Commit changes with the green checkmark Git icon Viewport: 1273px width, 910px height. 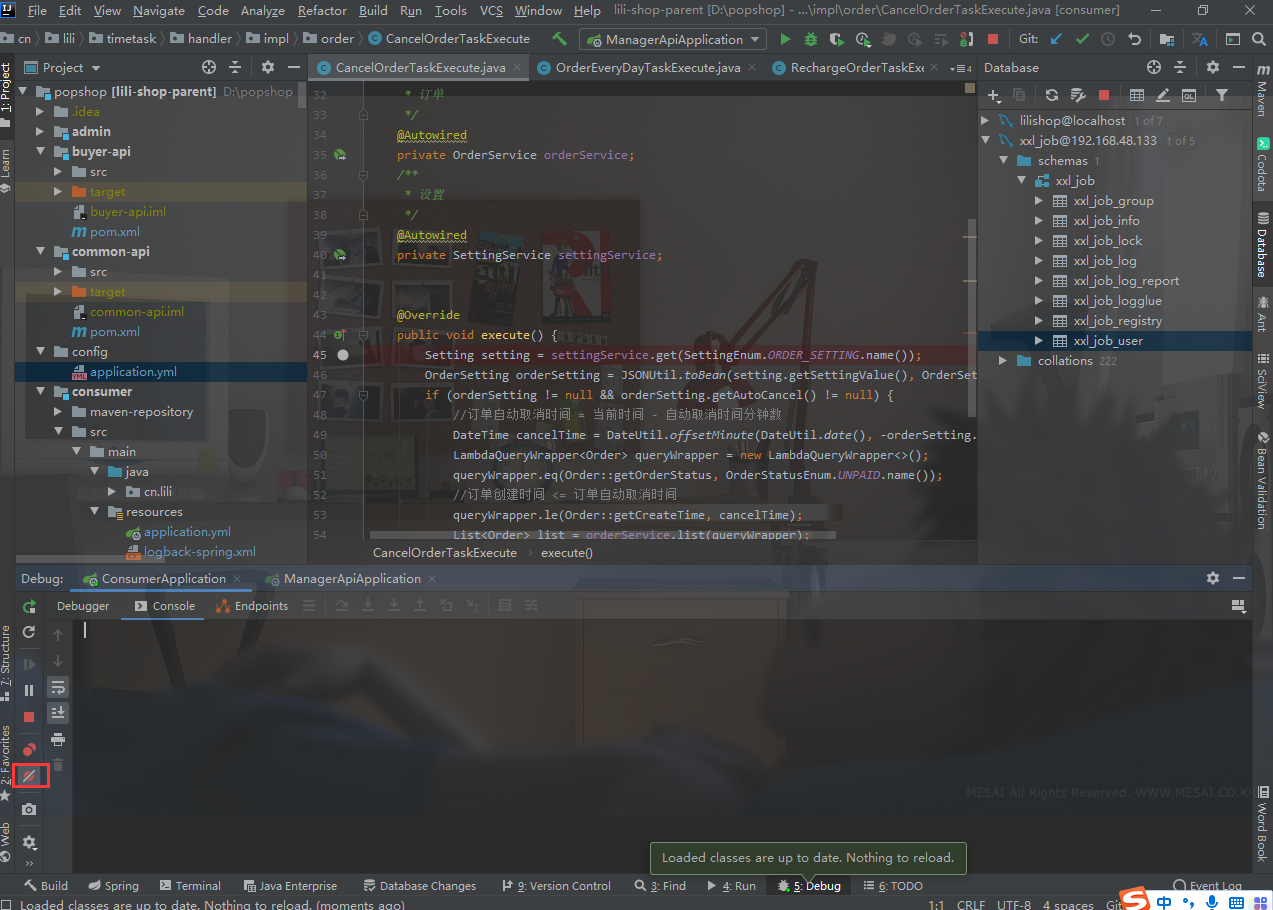pos(1081,40)
